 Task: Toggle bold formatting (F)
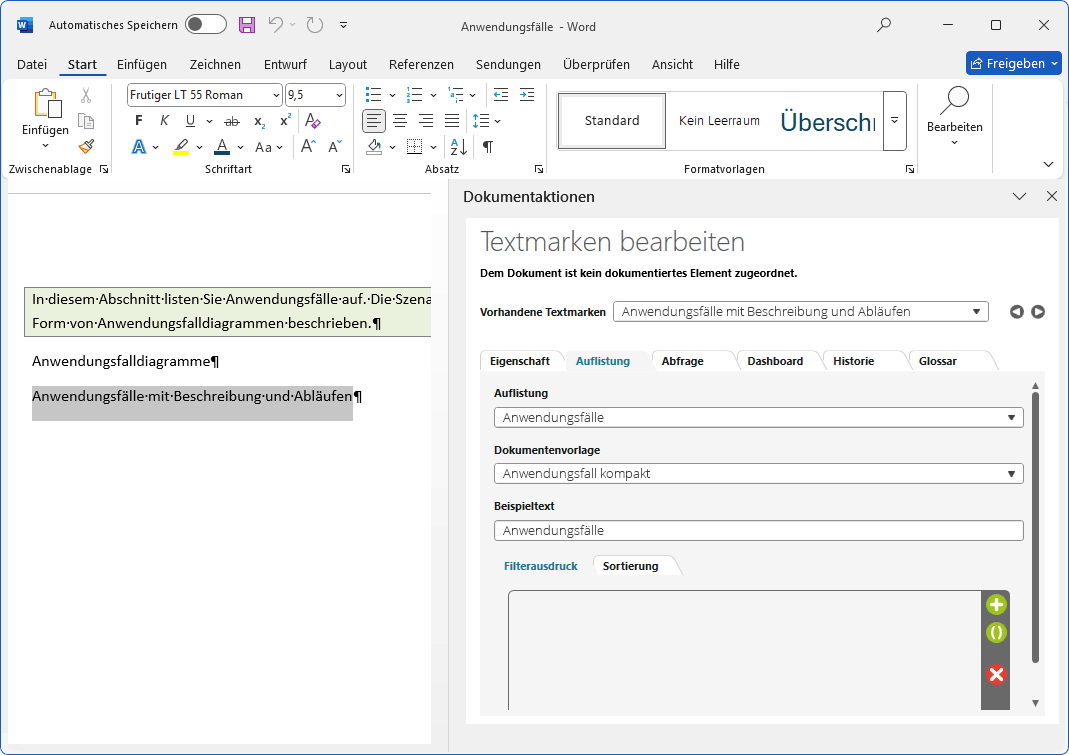point(138,121)
